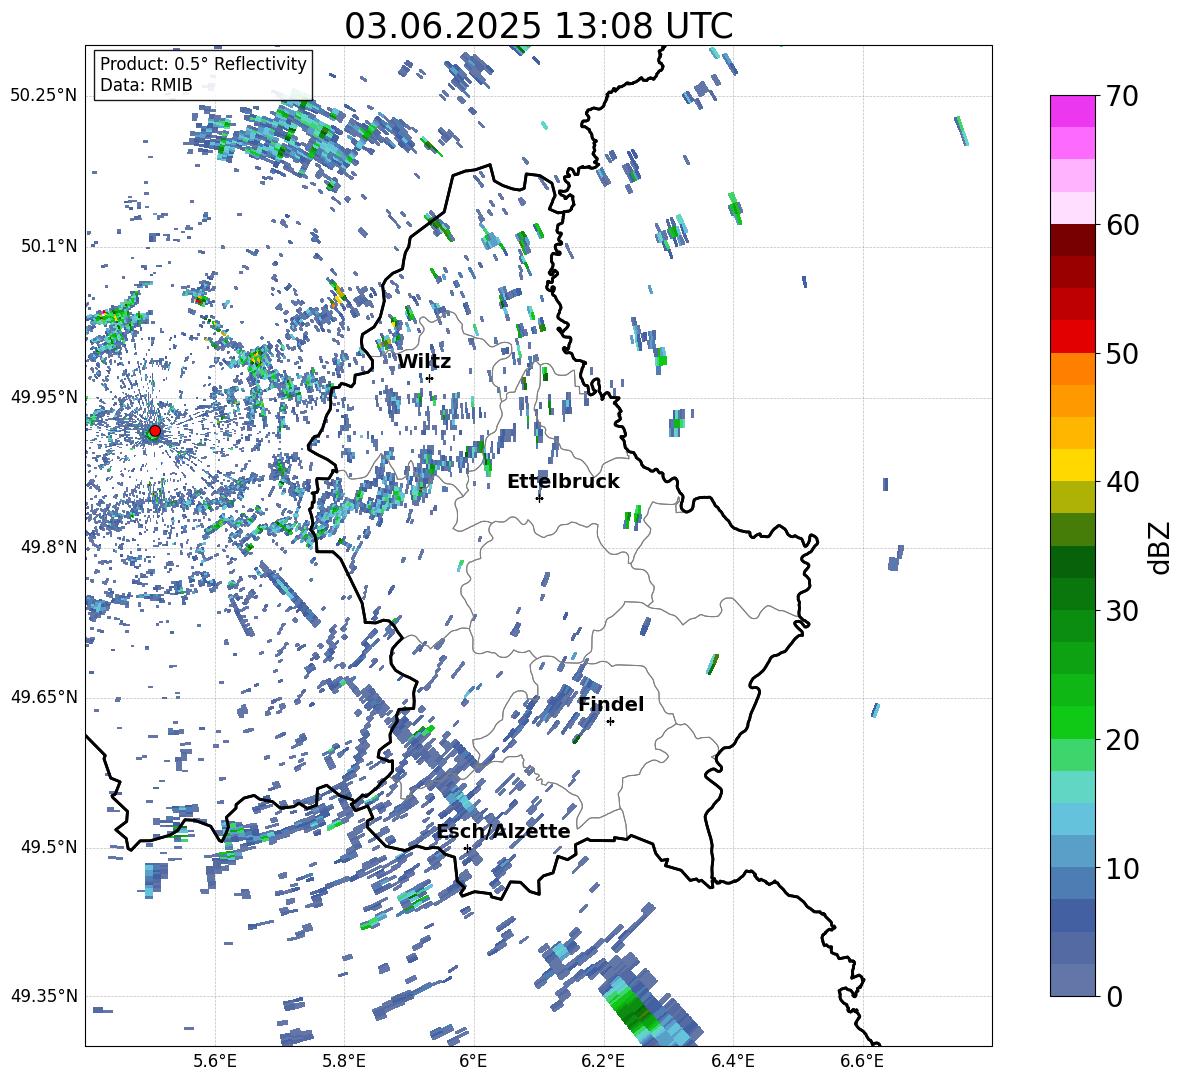Click the 49.5°N latitude label

(50, 847)
